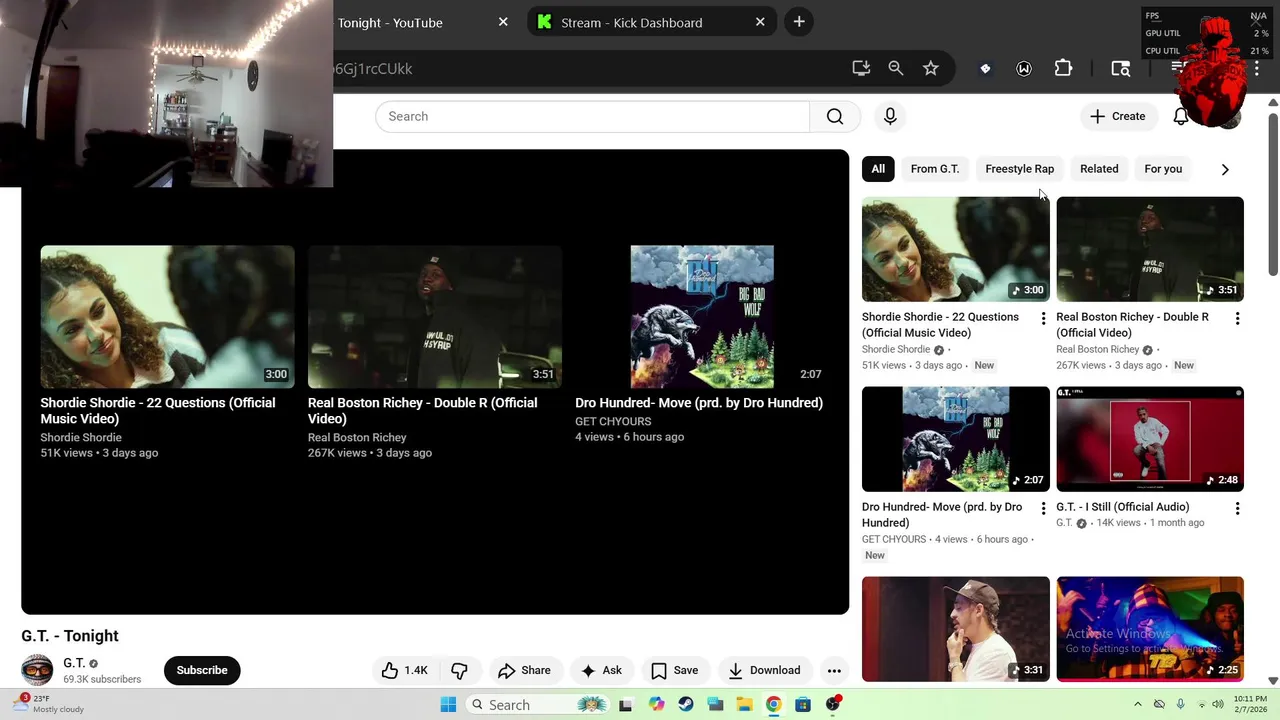The height and width of the screenshot is (720, 1280).
Task: Show hidden system tray icons chevron
Action: 1138,705
